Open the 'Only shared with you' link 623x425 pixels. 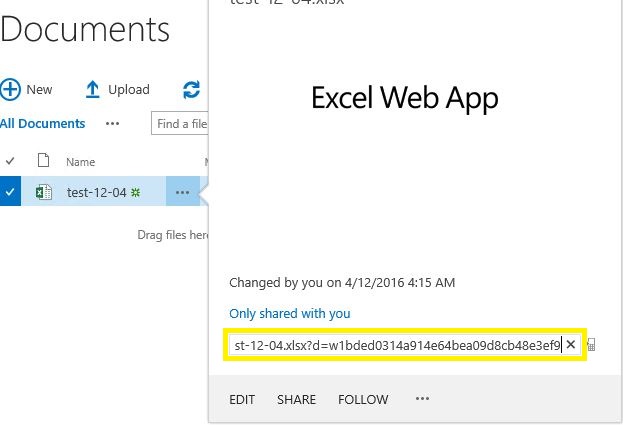tap(290, 314)
